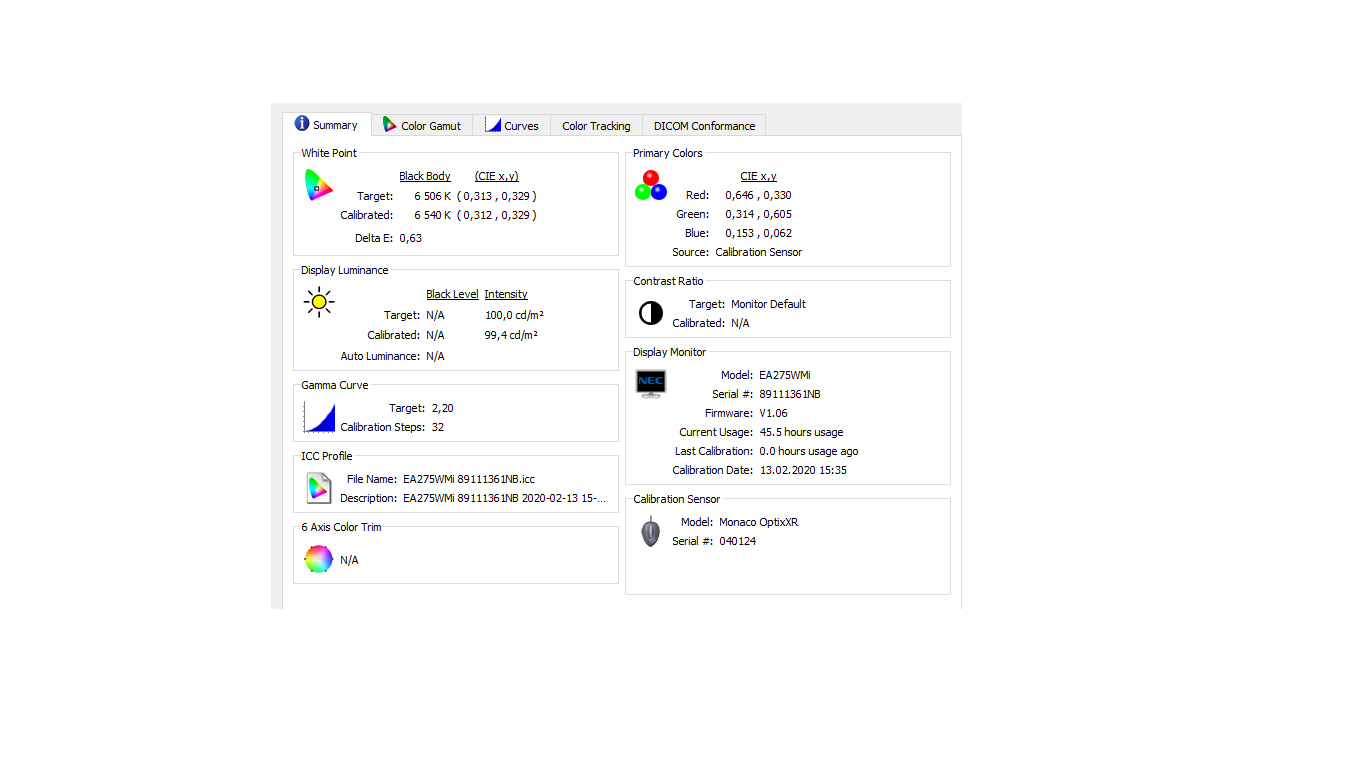Click the Primary Colors RGB spheres icon

coord(650,185)
